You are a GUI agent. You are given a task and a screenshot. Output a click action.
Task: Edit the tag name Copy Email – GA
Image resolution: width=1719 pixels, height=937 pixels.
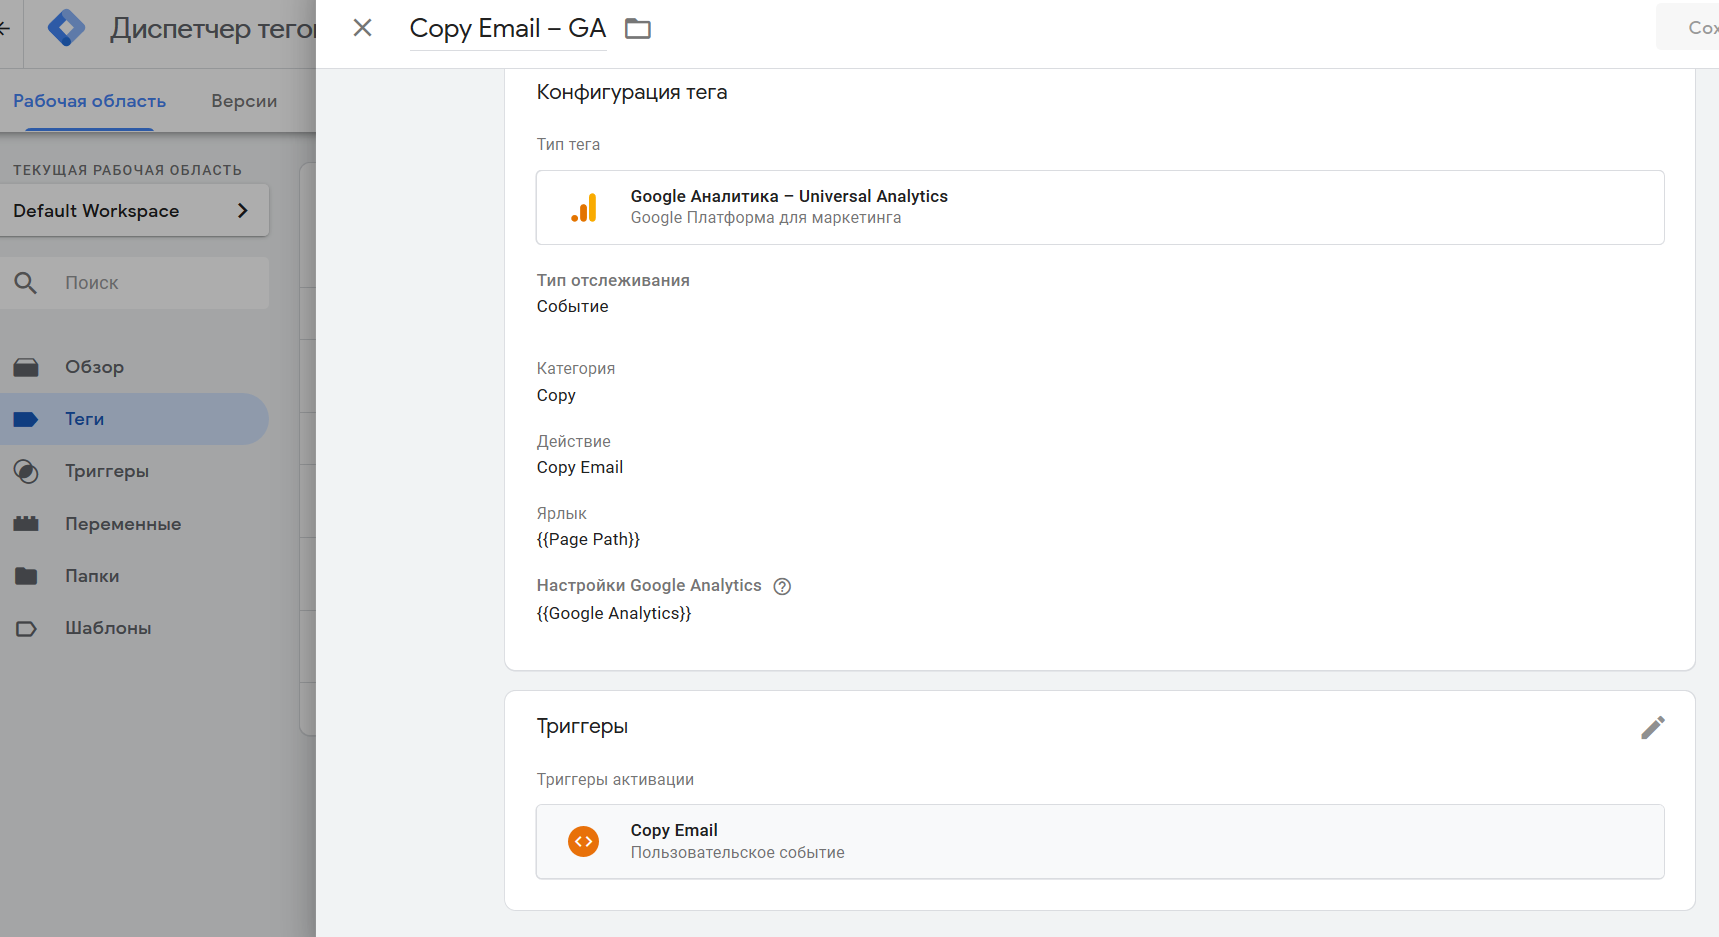[x=508, y=28]
